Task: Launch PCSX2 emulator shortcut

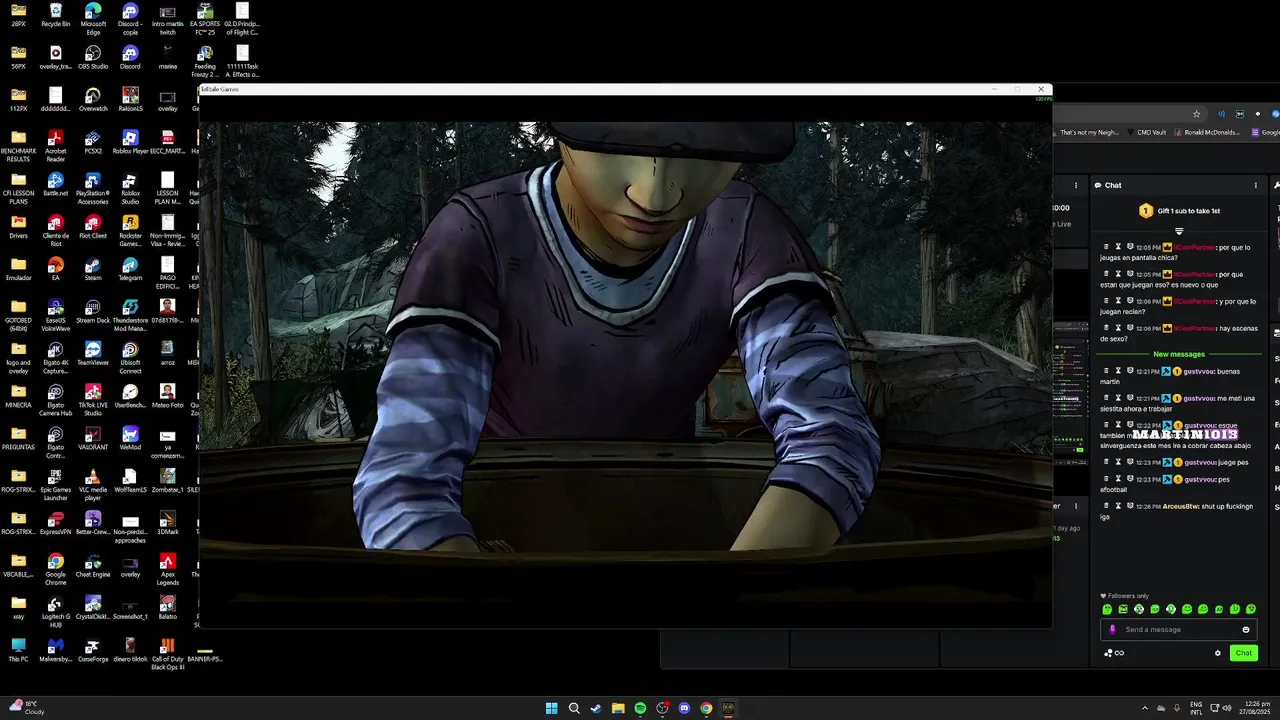Action: pyautogui.click(x=93, y=141)
